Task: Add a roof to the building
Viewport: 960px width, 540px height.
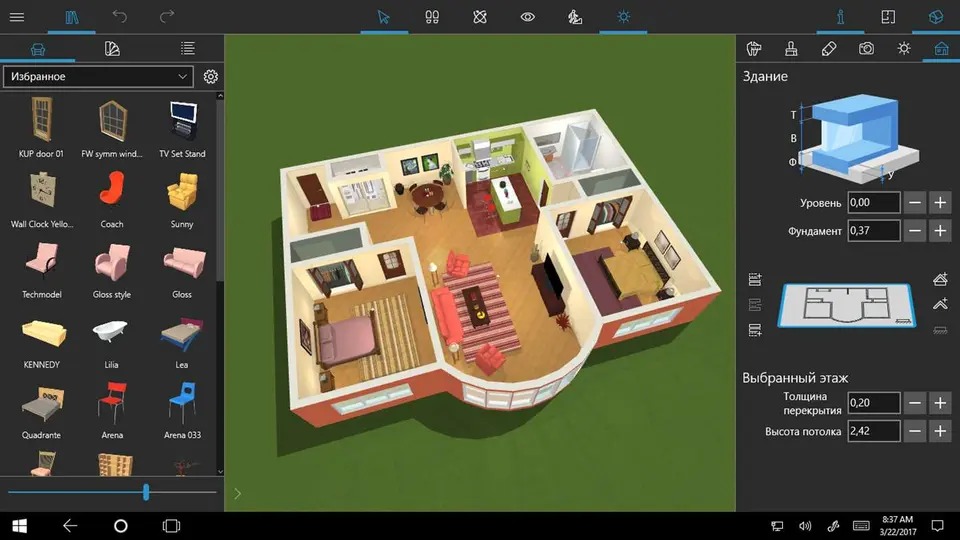Action: [940, 279]
